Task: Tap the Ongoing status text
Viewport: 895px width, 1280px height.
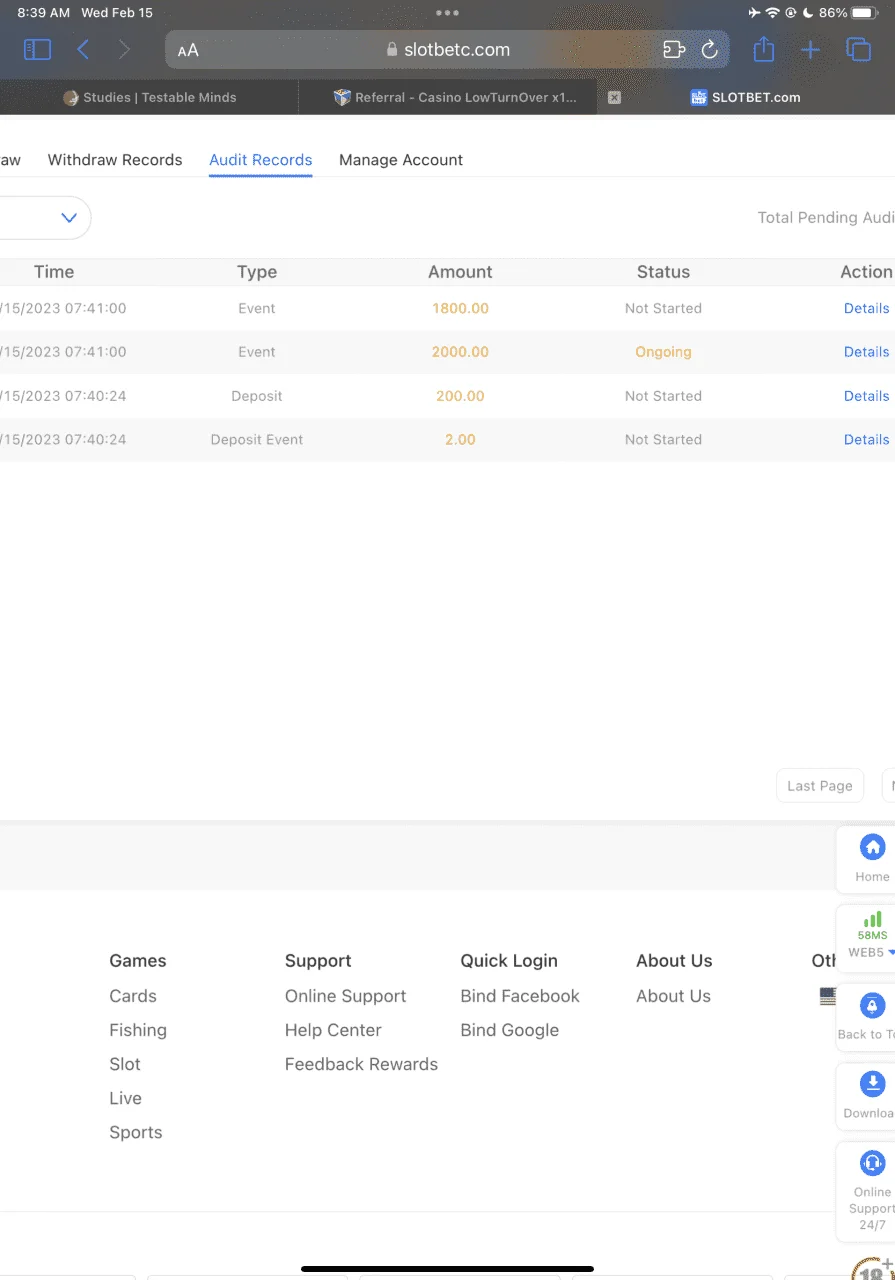Action: click(663, 352)
